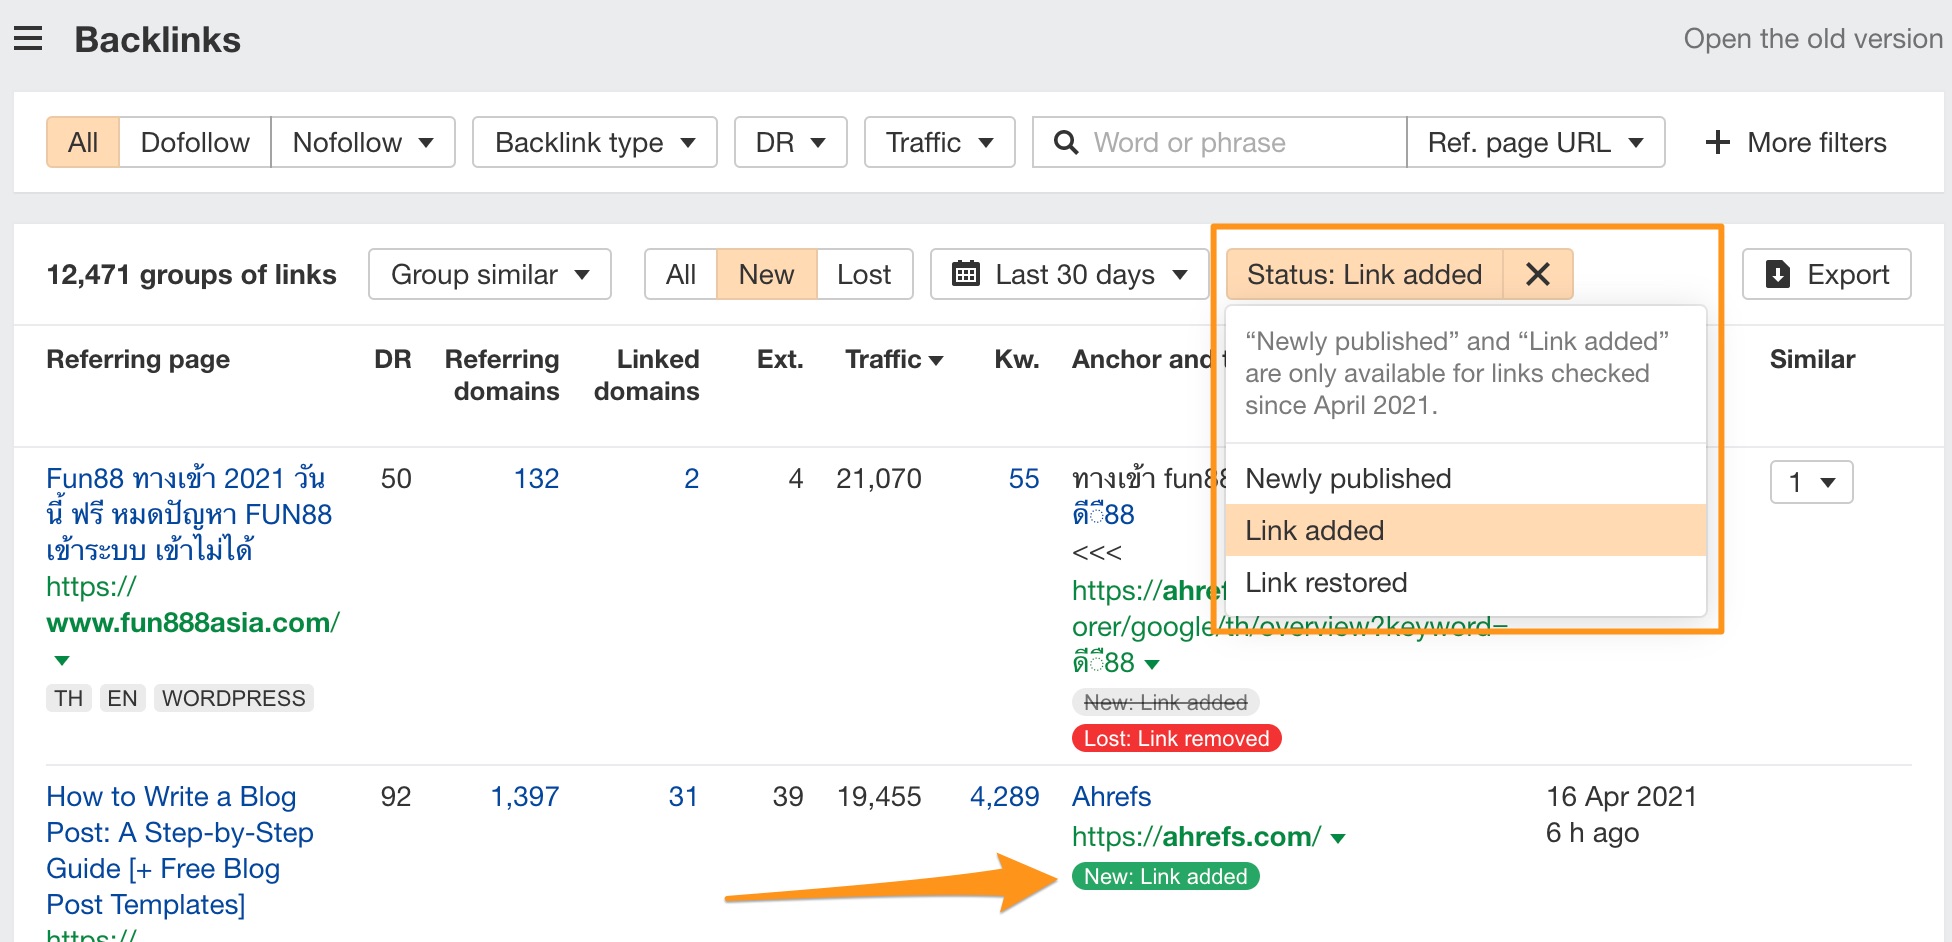This screenshot has width=1952, height=942.
Task: Click the calendar icon in date range
Action: pos(965,274)
